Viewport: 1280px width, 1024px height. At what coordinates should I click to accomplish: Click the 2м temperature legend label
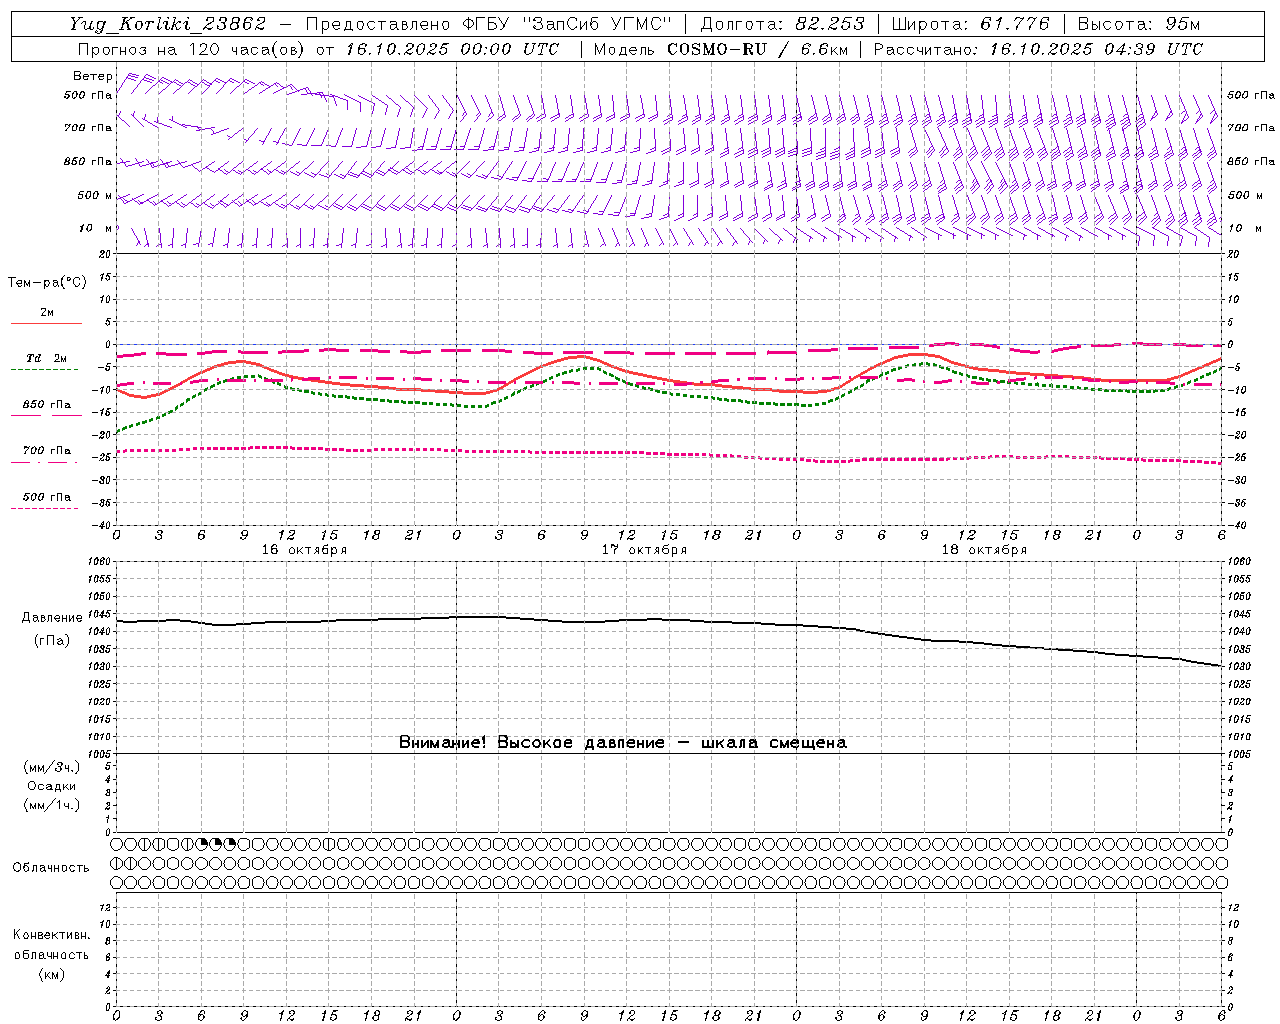[x=47, y=313]
